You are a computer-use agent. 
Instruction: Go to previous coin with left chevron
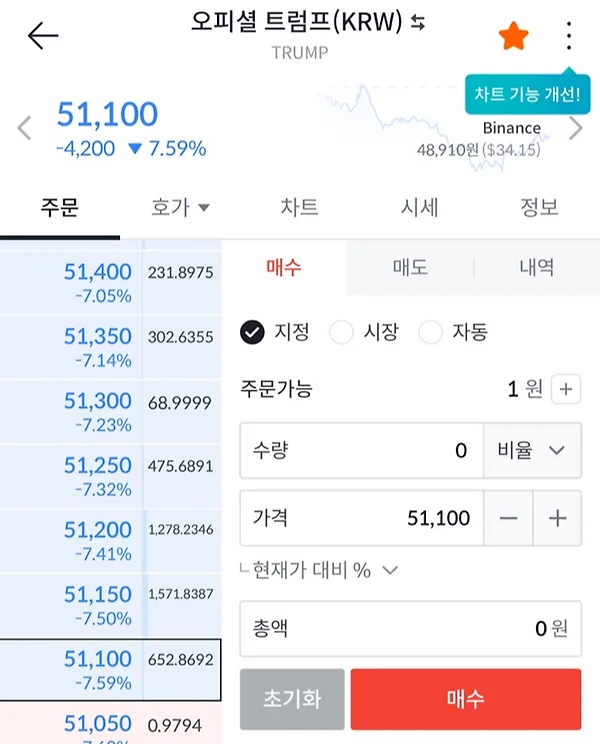(x=24, y=128)
